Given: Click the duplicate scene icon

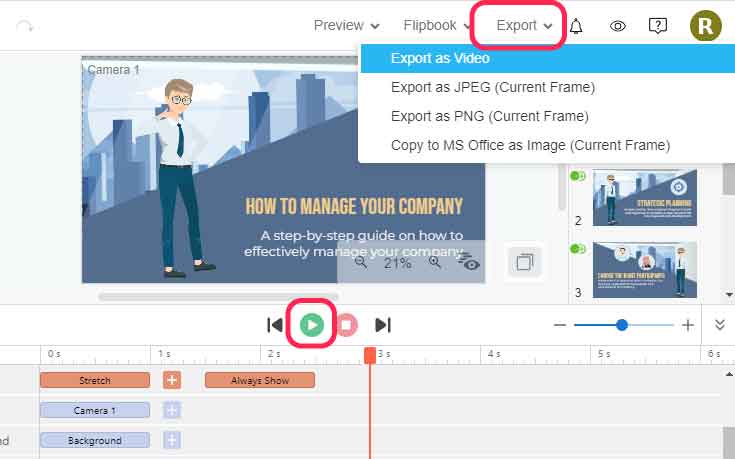Looking at the screenshot, I should point(524,263).
